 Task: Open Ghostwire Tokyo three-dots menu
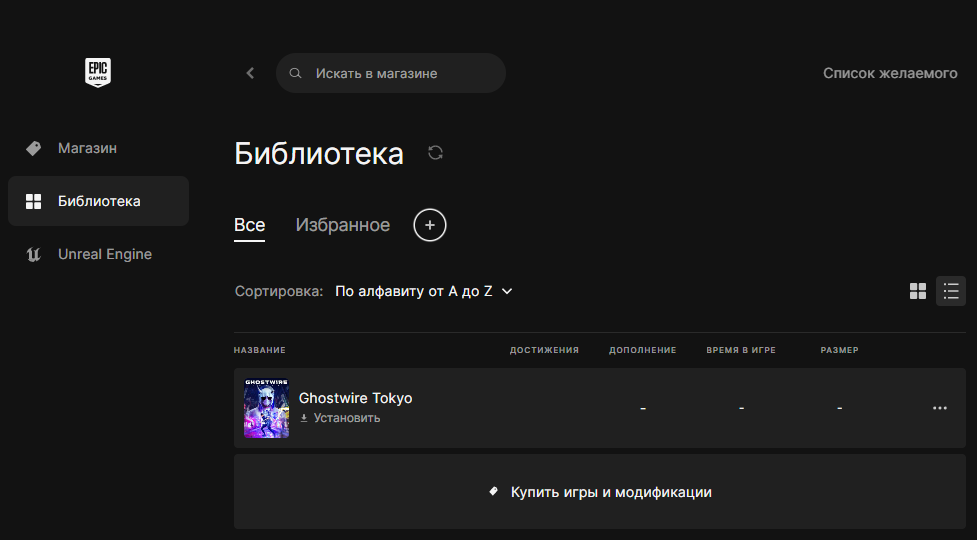tap(940, 408)
